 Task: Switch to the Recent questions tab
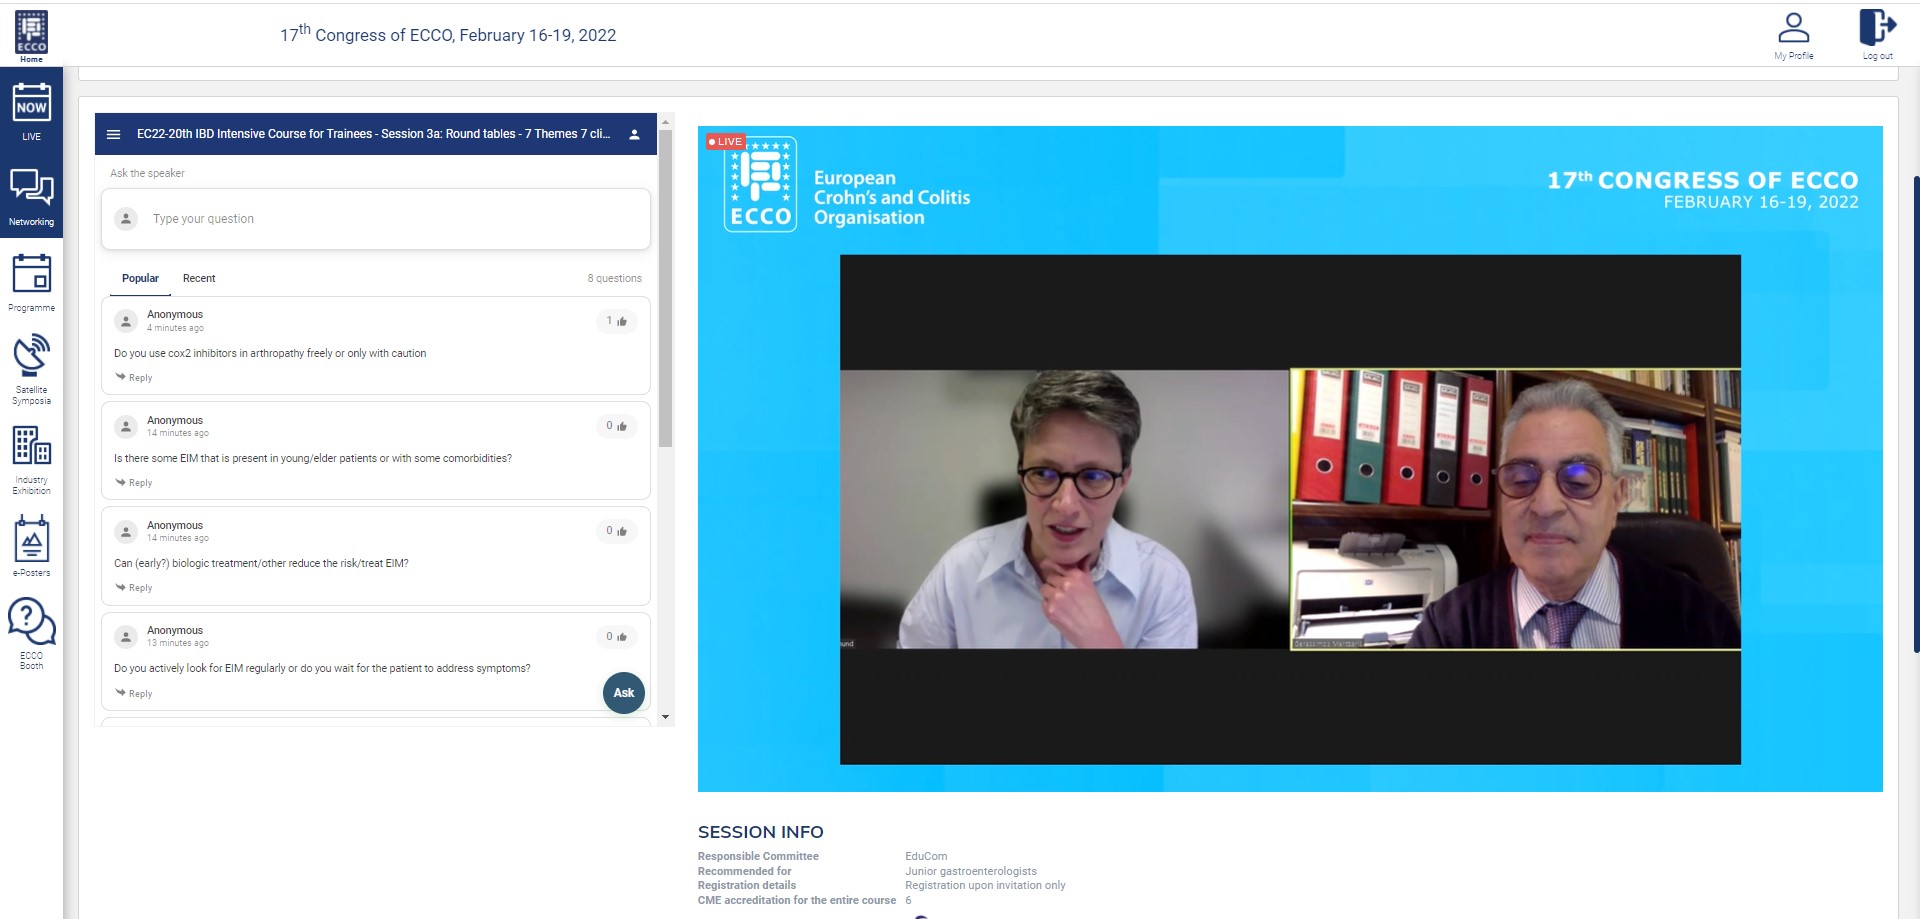pos(199,278)
